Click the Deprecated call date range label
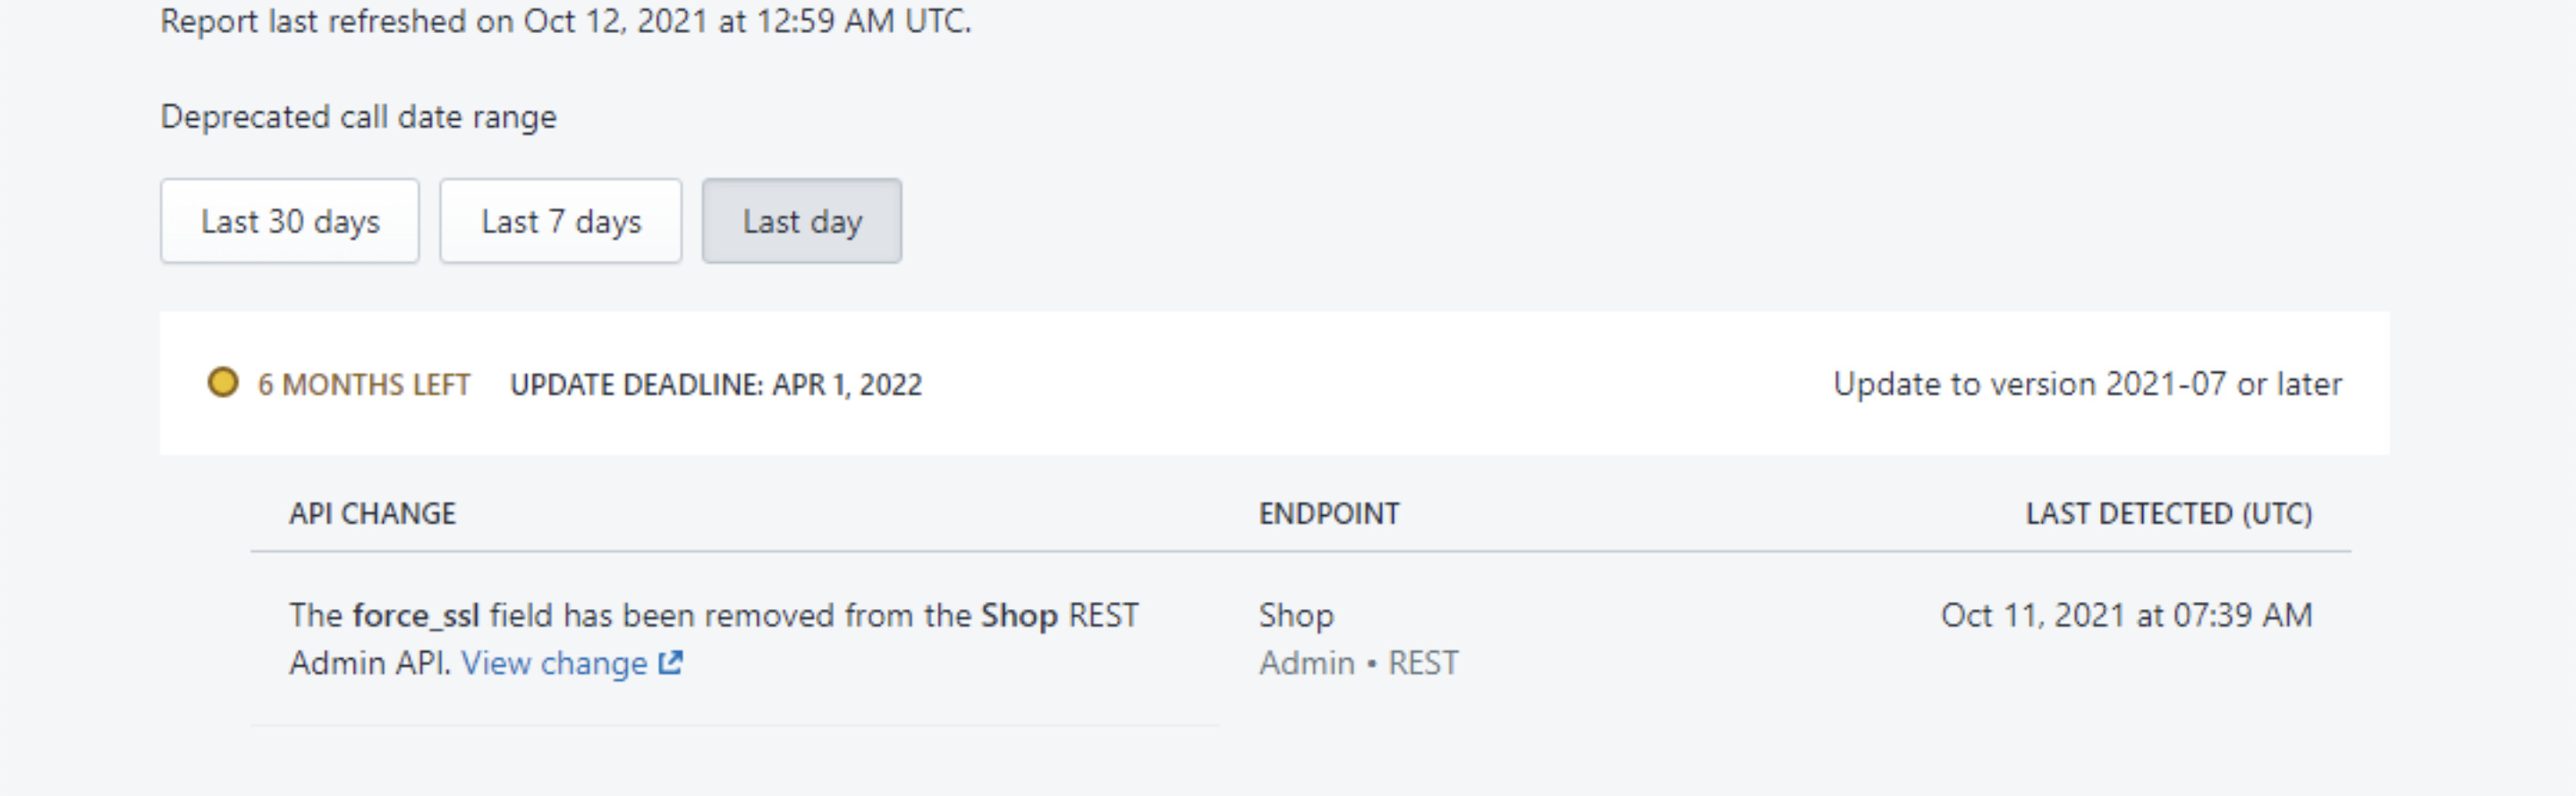The width and height of the screenshot is (2576, 796). click(358, 117)
